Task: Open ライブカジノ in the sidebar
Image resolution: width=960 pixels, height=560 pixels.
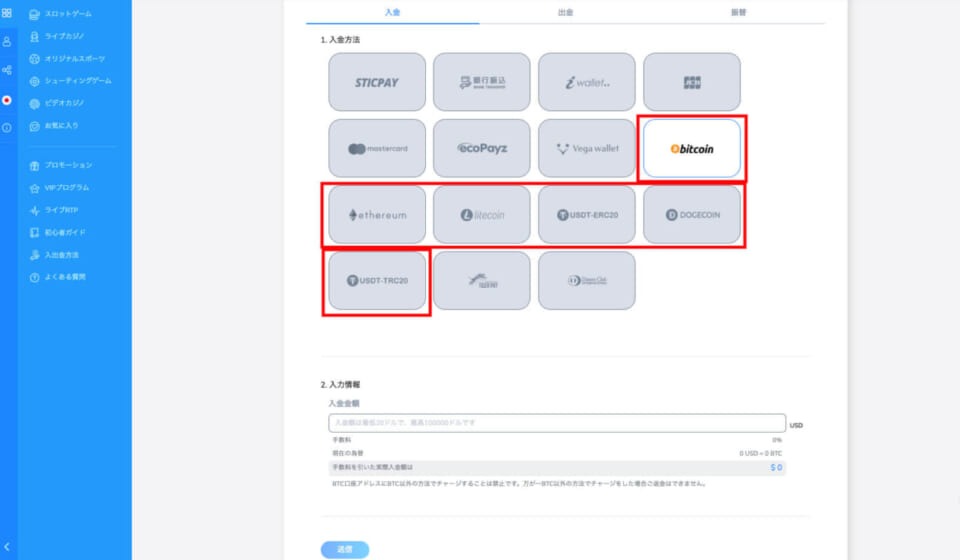Action: pos(56,36)
